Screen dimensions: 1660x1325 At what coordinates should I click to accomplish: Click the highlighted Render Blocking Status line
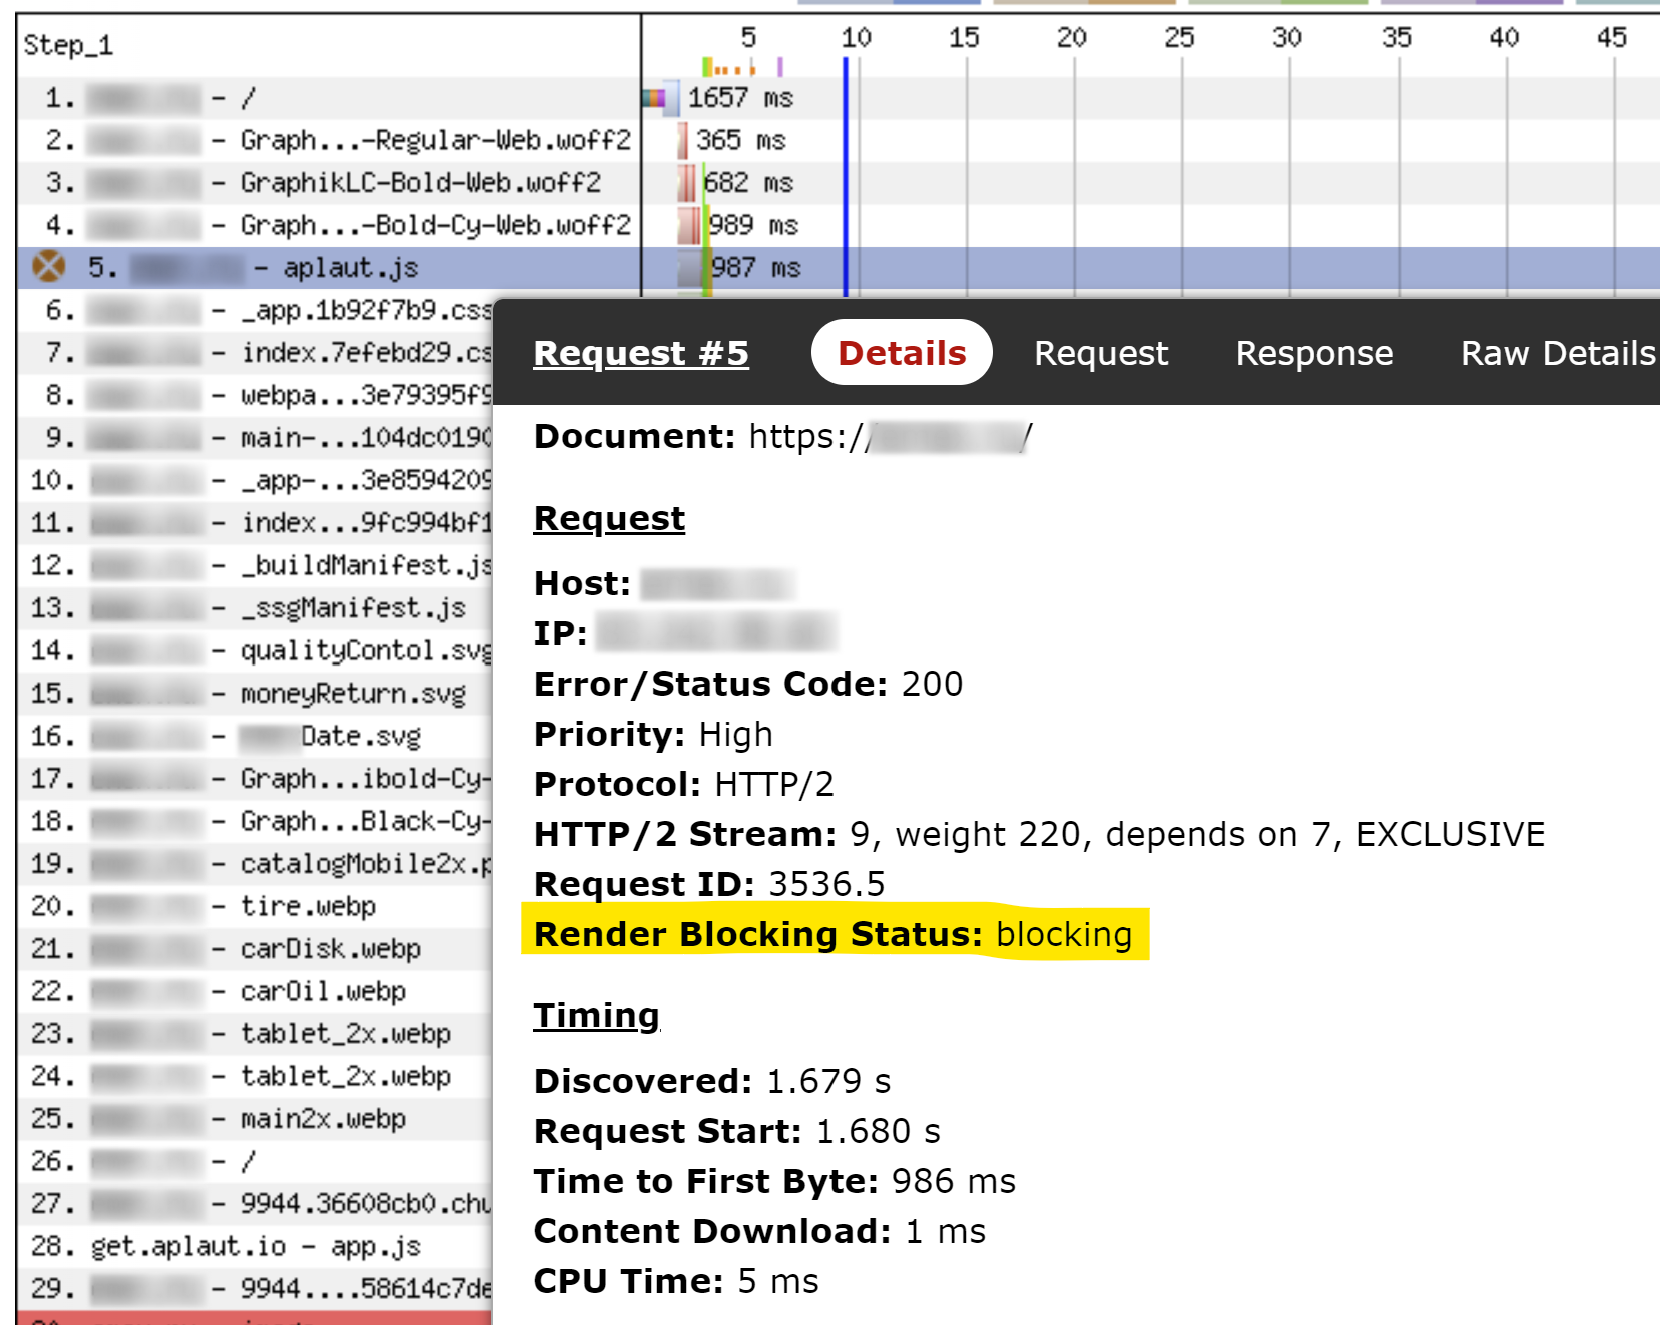[833, 934]
